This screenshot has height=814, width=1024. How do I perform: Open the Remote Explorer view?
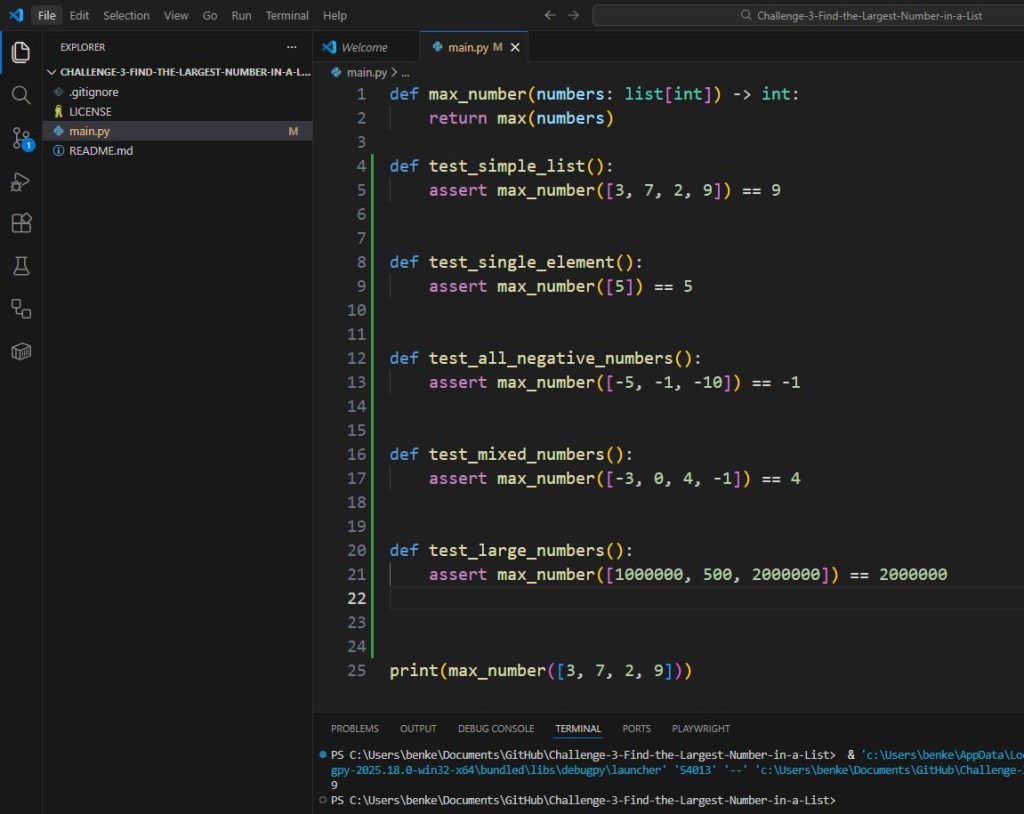(21, 309)
